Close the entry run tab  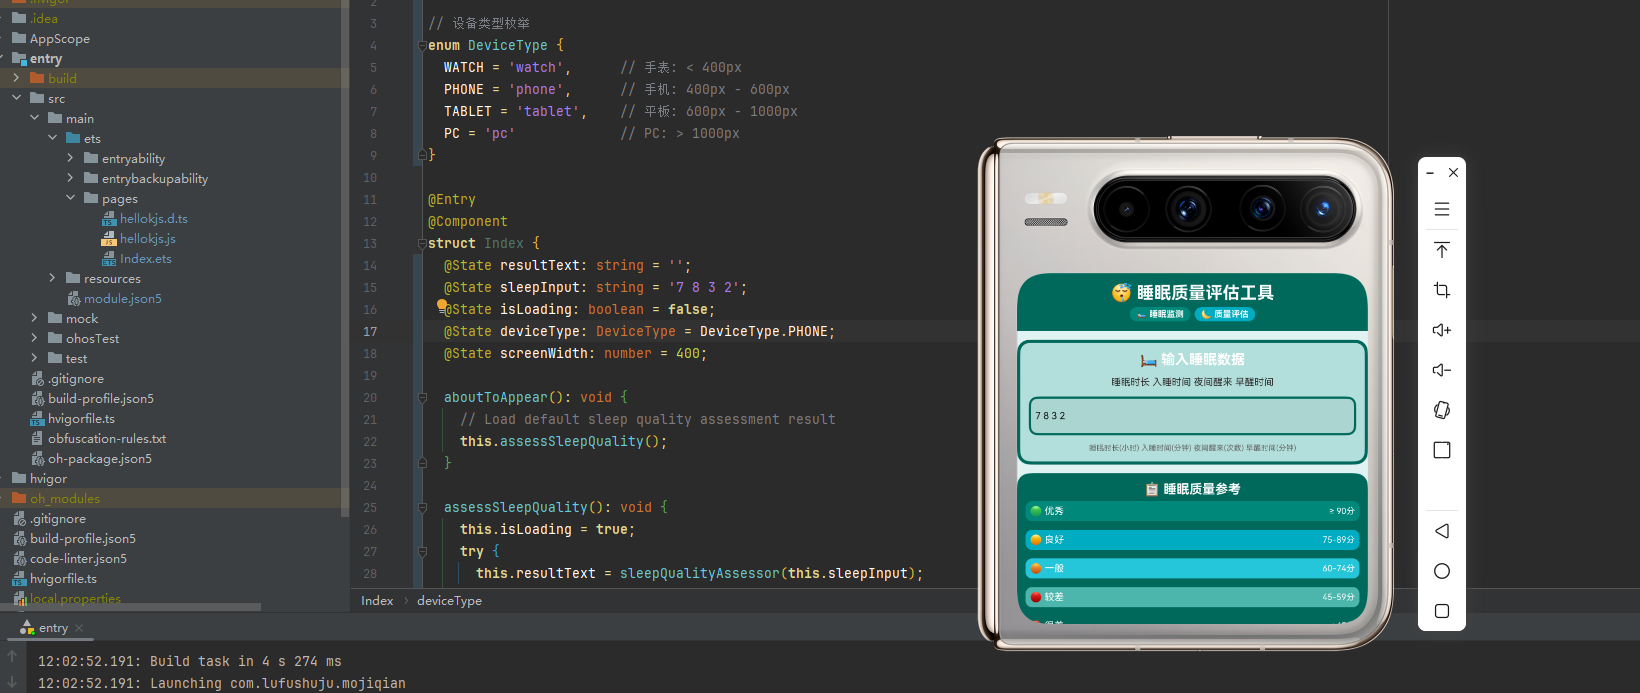(x=79, y=628)
